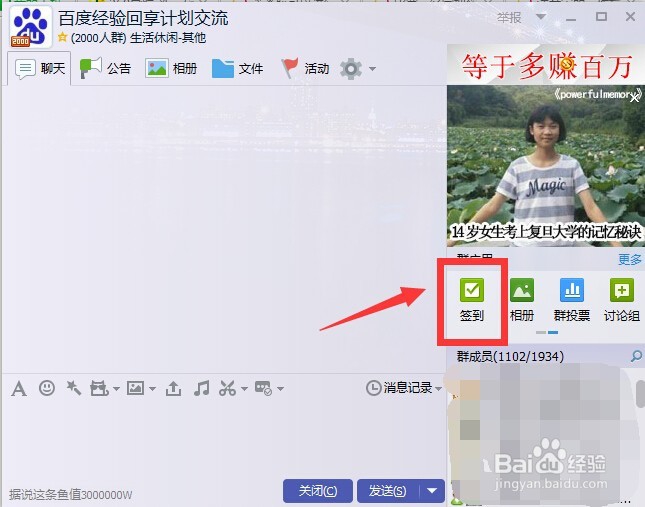
Task: Switch group apps page via blue indicator
Action: coord(553,332)
